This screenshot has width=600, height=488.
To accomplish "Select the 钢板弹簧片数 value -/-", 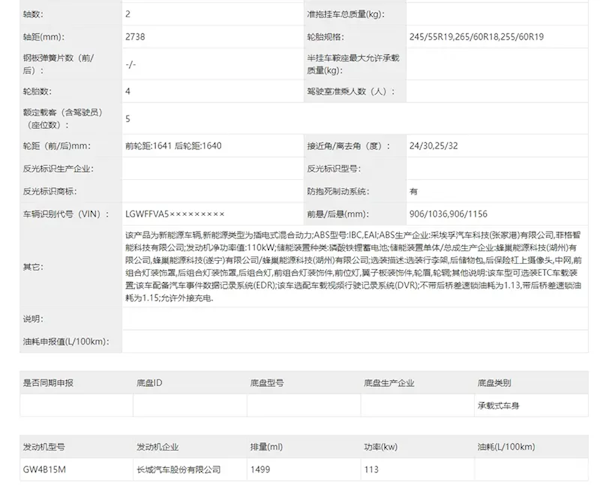I will pyautogui.click(x=131, y=65).
